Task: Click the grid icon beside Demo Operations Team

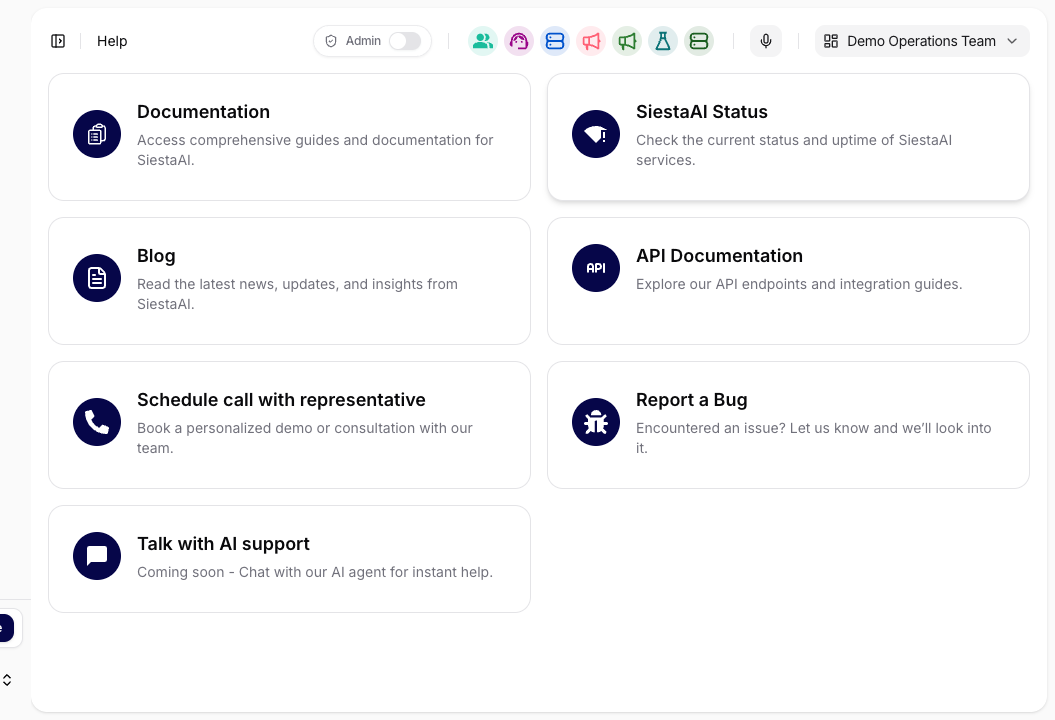Action: click(831, 41)
